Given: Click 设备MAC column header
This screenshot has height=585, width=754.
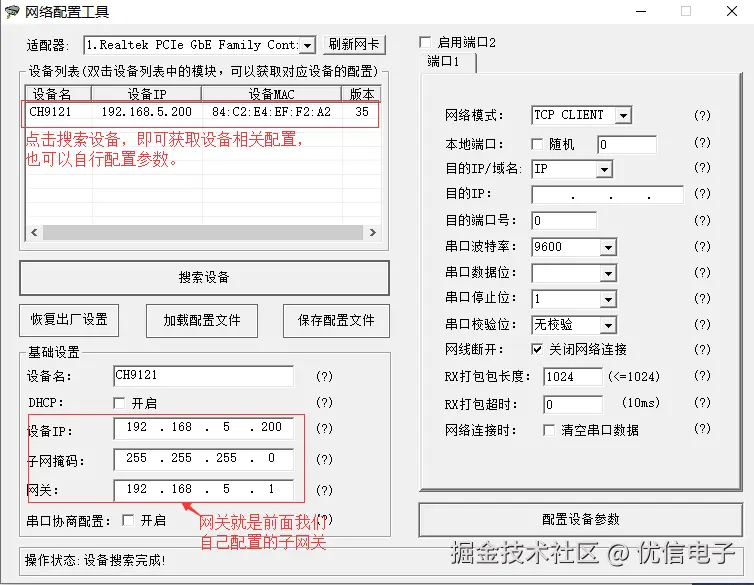Looking at the screenshot, I should point(271,93).
